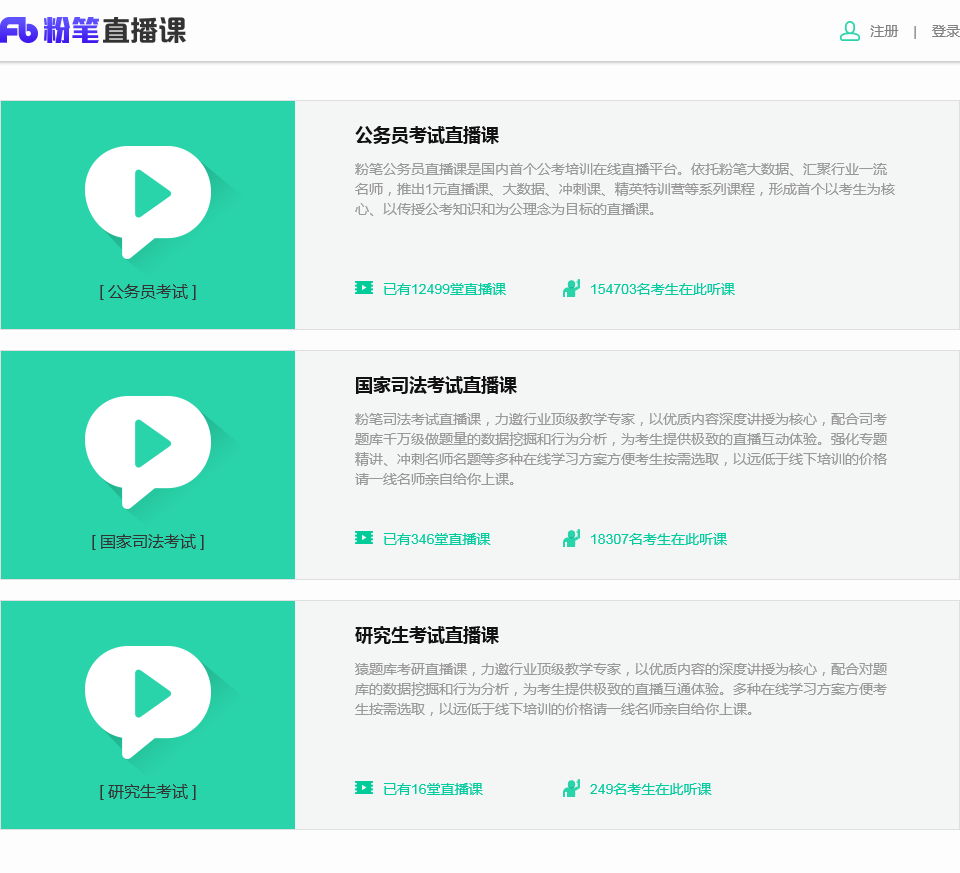Click the play bubble icon for 研究生考试
The image size is (960, 873).
pos(148,702)
